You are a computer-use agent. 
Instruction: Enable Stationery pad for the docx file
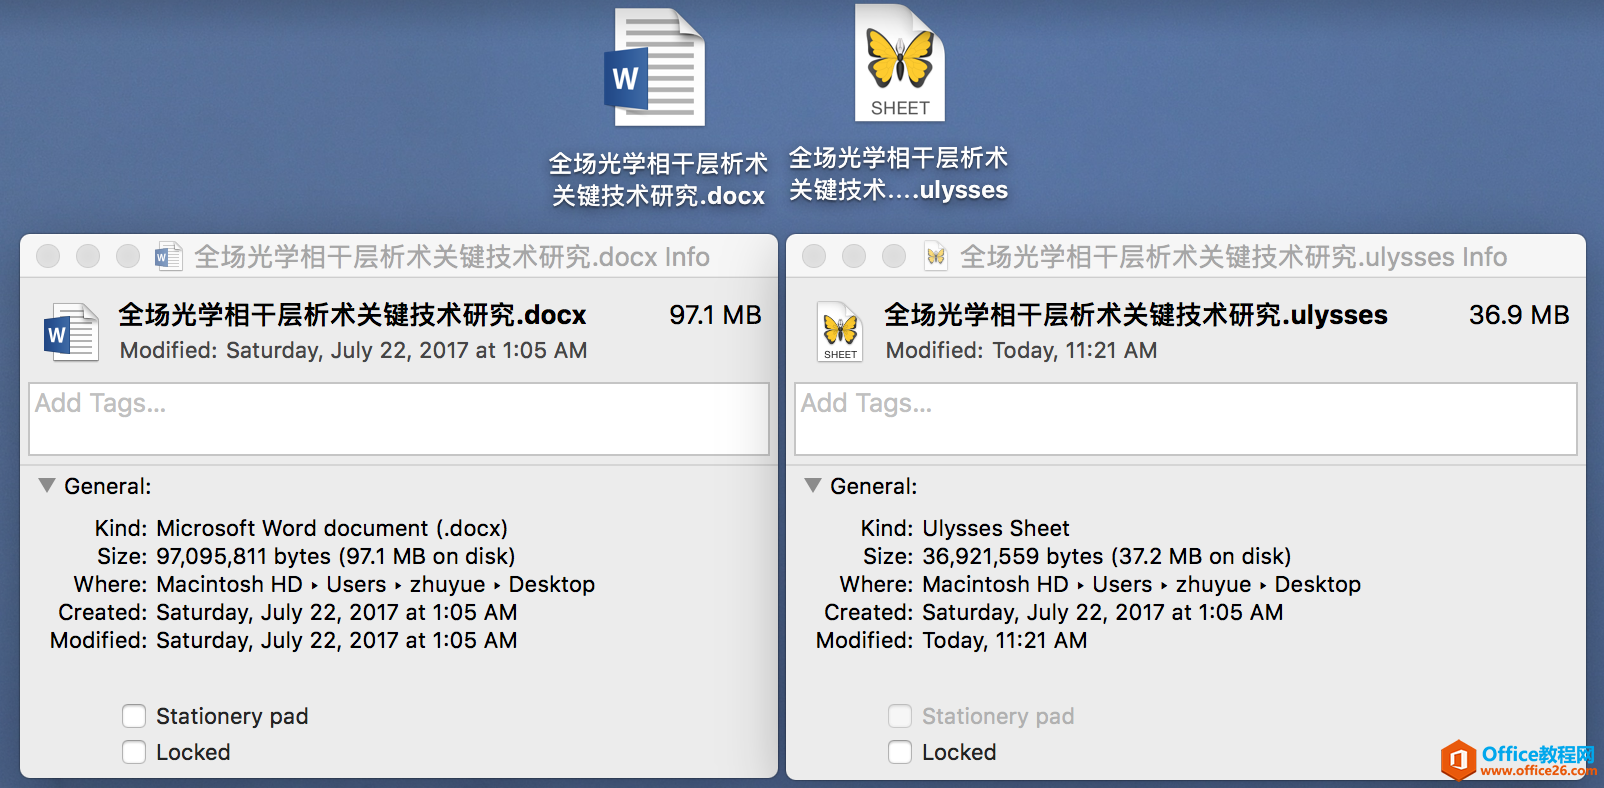coord(134,716)
